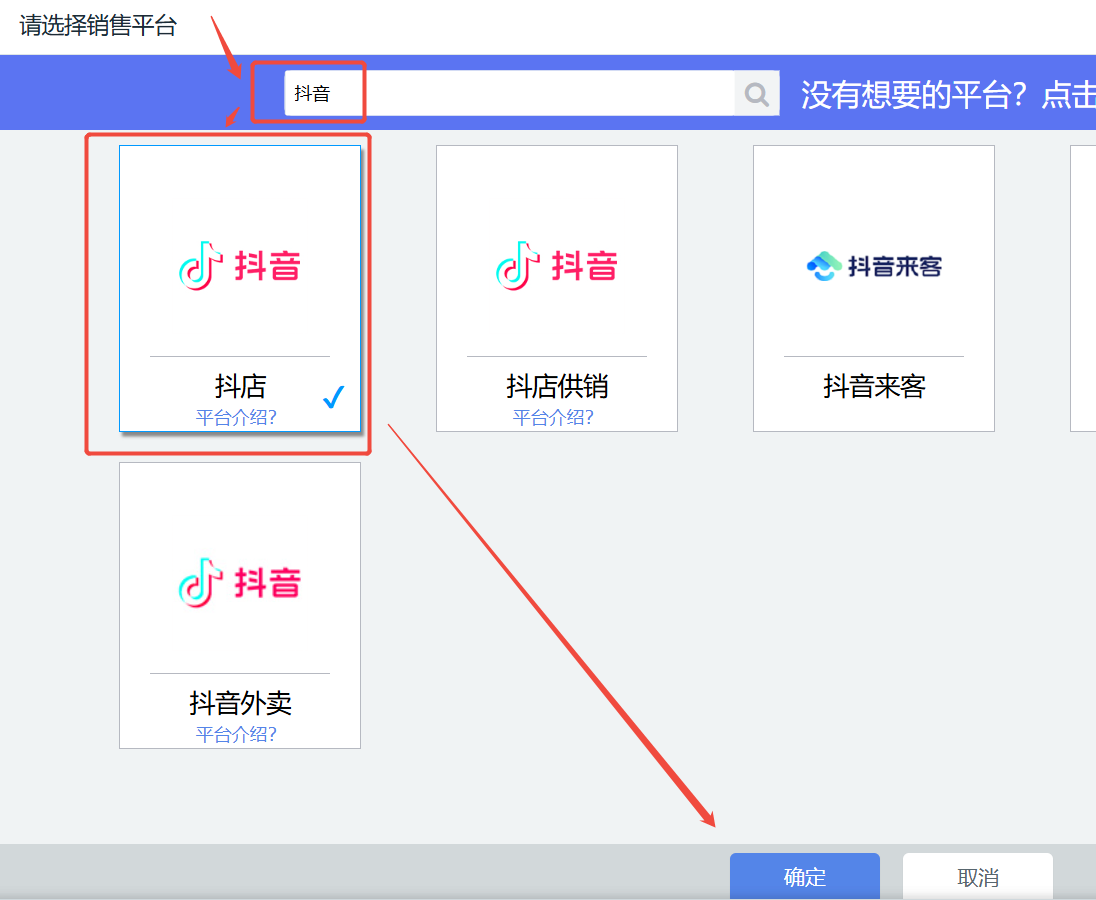This screenshot has width=1096, height=900.
Task: Click the search field containing 抖音
Action: click(510, 93)
